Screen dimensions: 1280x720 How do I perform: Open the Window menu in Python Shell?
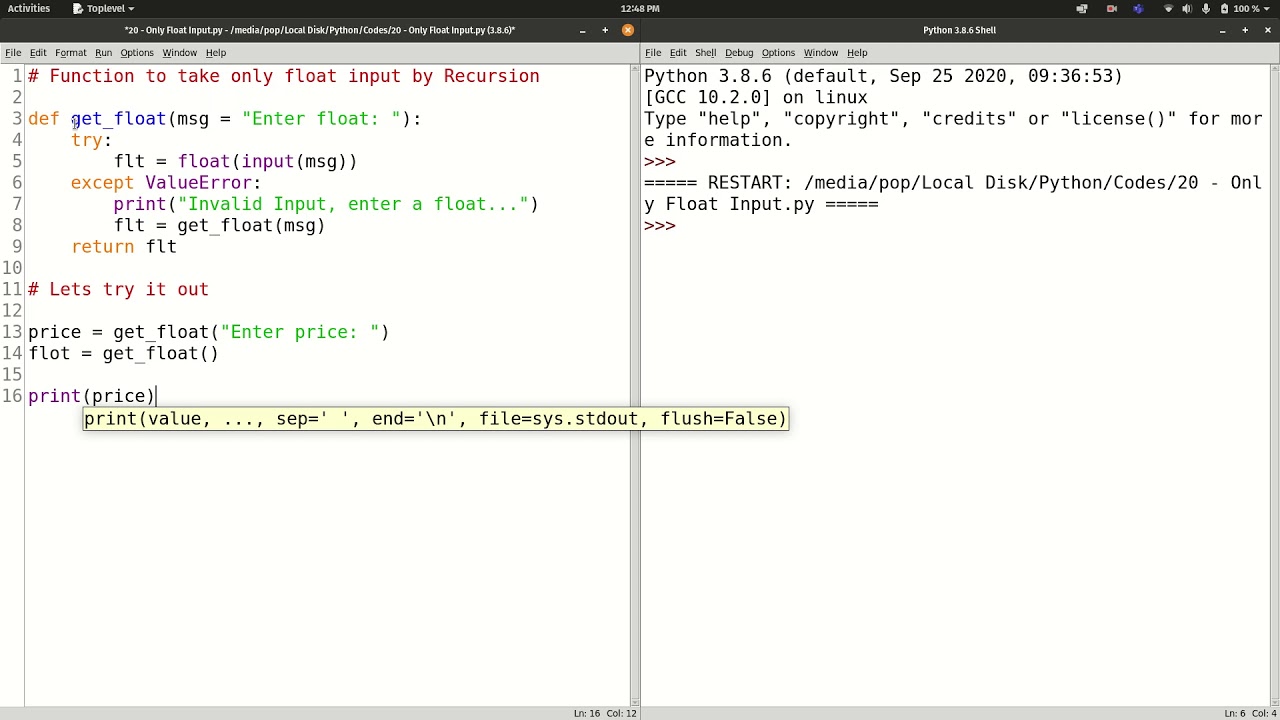(821, 52)
